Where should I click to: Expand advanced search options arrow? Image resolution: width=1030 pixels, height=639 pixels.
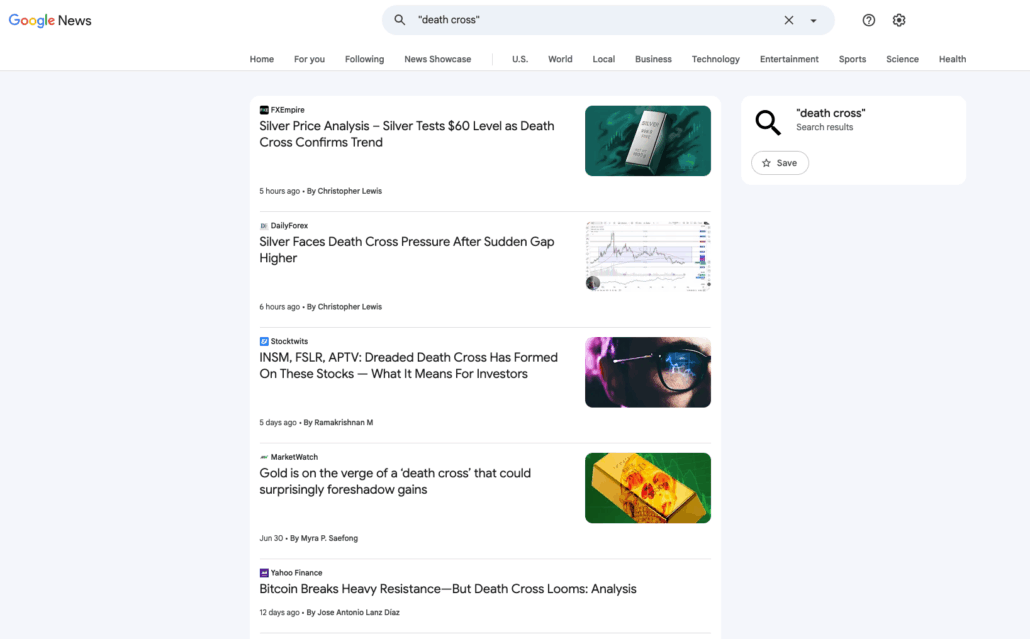(x=813, y=20)
